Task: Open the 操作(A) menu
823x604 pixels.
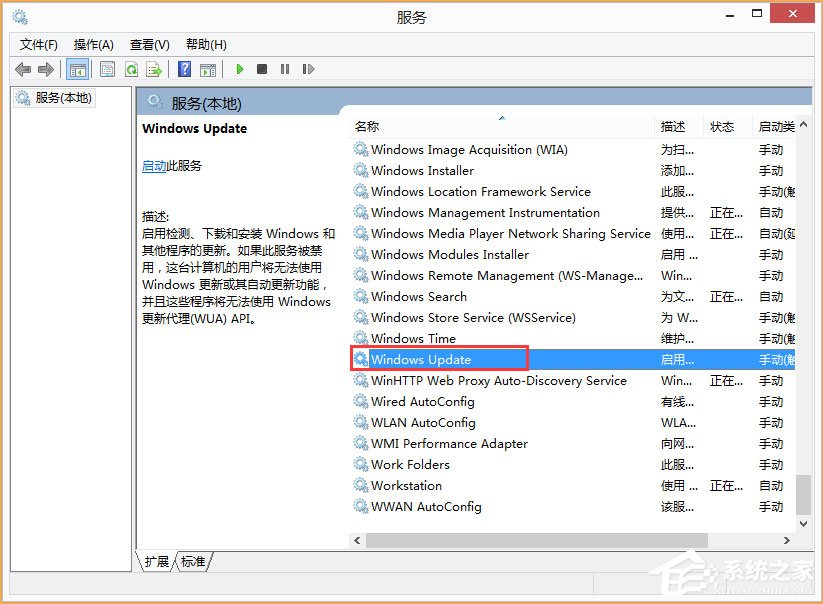Action: [93, 44]
